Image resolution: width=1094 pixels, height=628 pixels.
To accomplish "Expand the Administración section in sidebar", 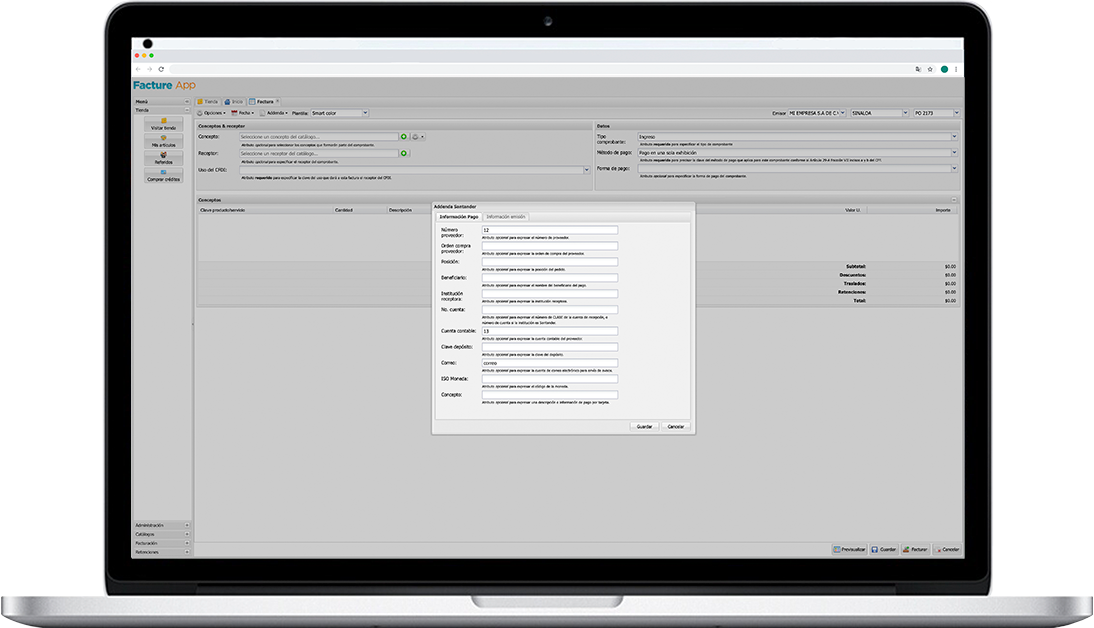I will tap(162, 525).
